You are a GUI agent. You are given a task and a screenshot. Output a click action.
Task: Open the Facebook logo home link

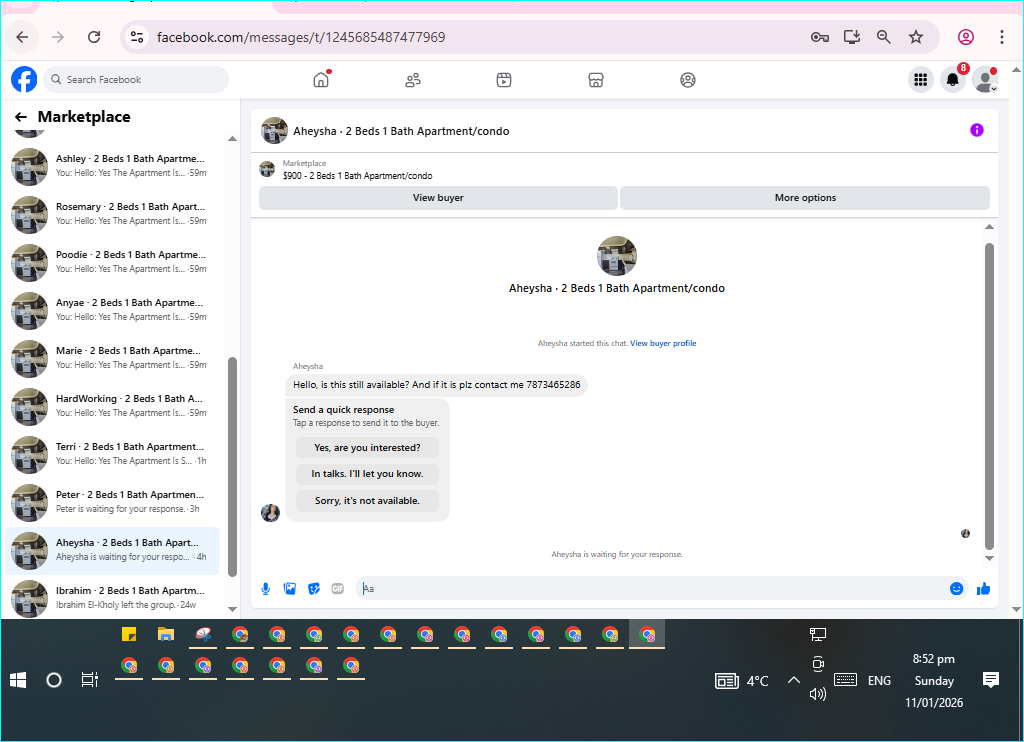(x=24, y=80)
